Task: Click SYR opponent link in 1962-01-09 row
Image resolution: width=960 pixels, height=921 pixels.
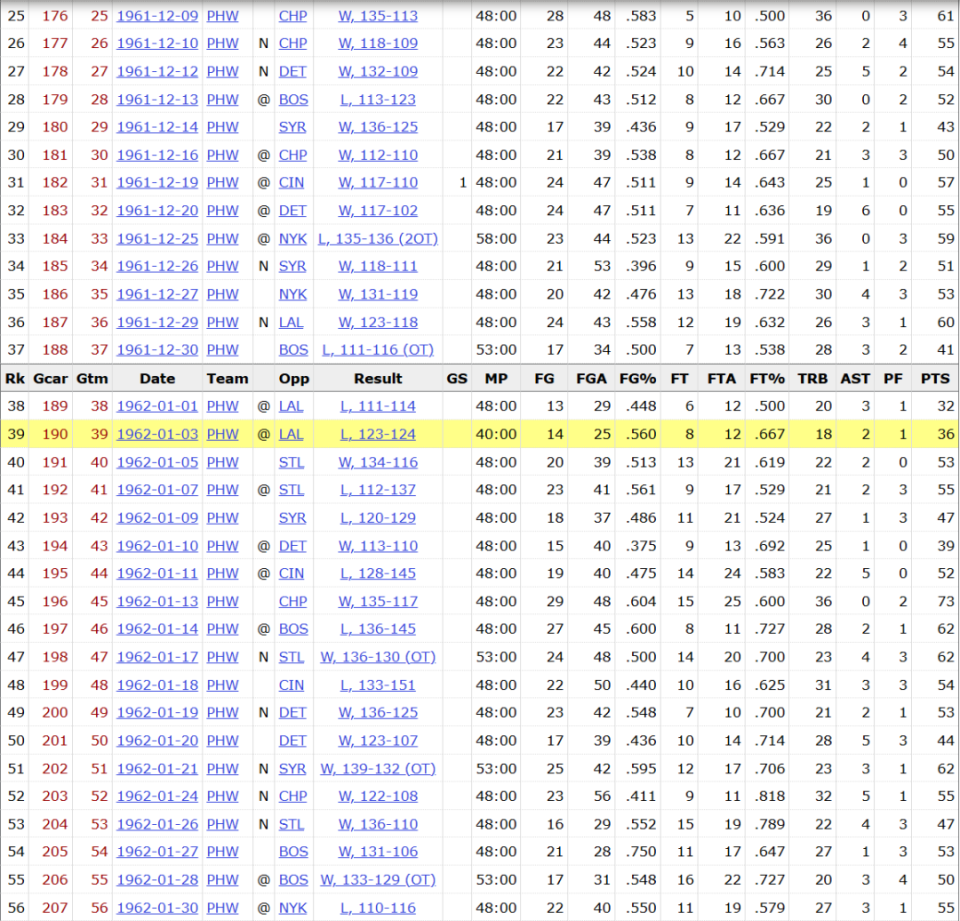Action: pyautogui.click(x=292, y=518)
